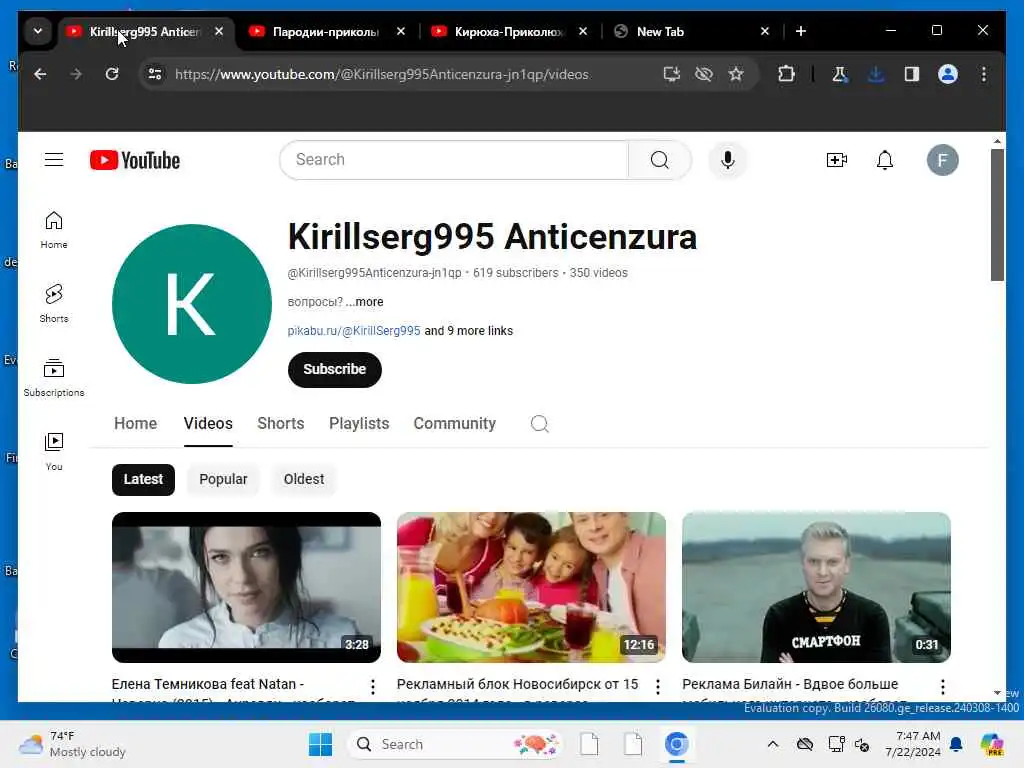Close the Kirillserg995 Anticenzura tab
This screenshot has width=1024, height=768.
tap(219, 31)
